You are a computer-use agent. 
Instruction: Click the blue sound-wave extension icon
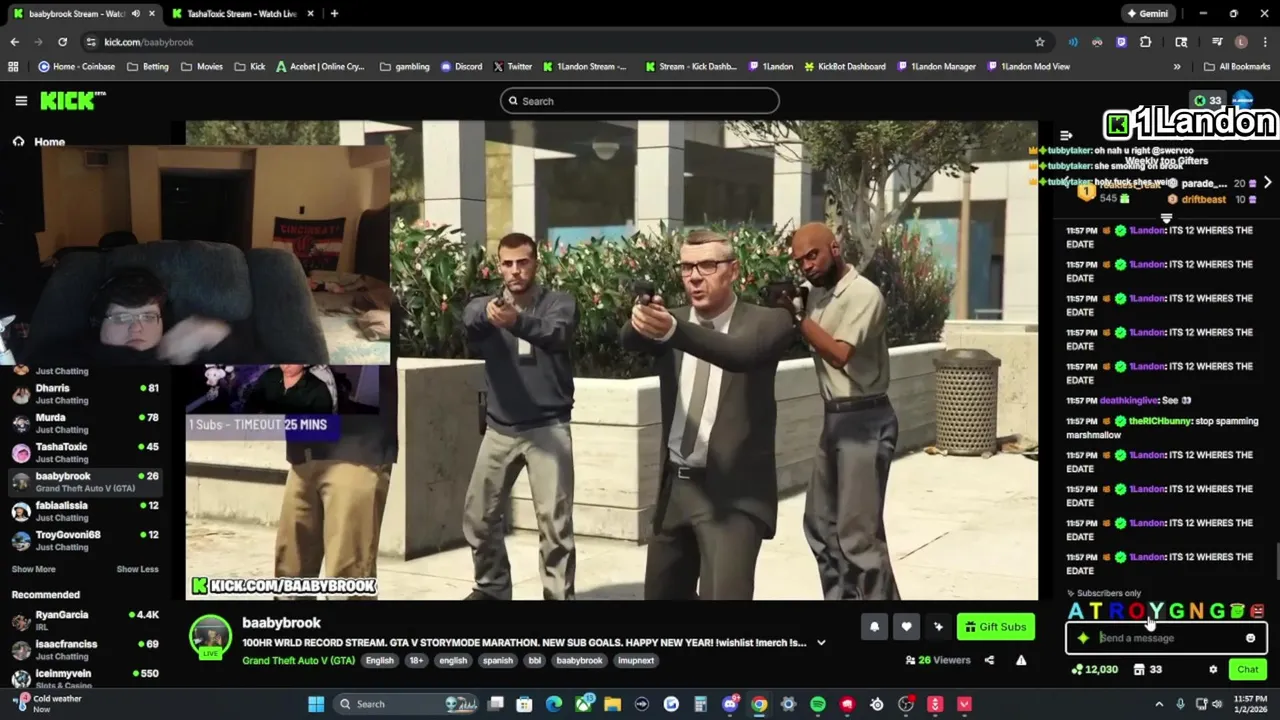(x=1073, y=42)
